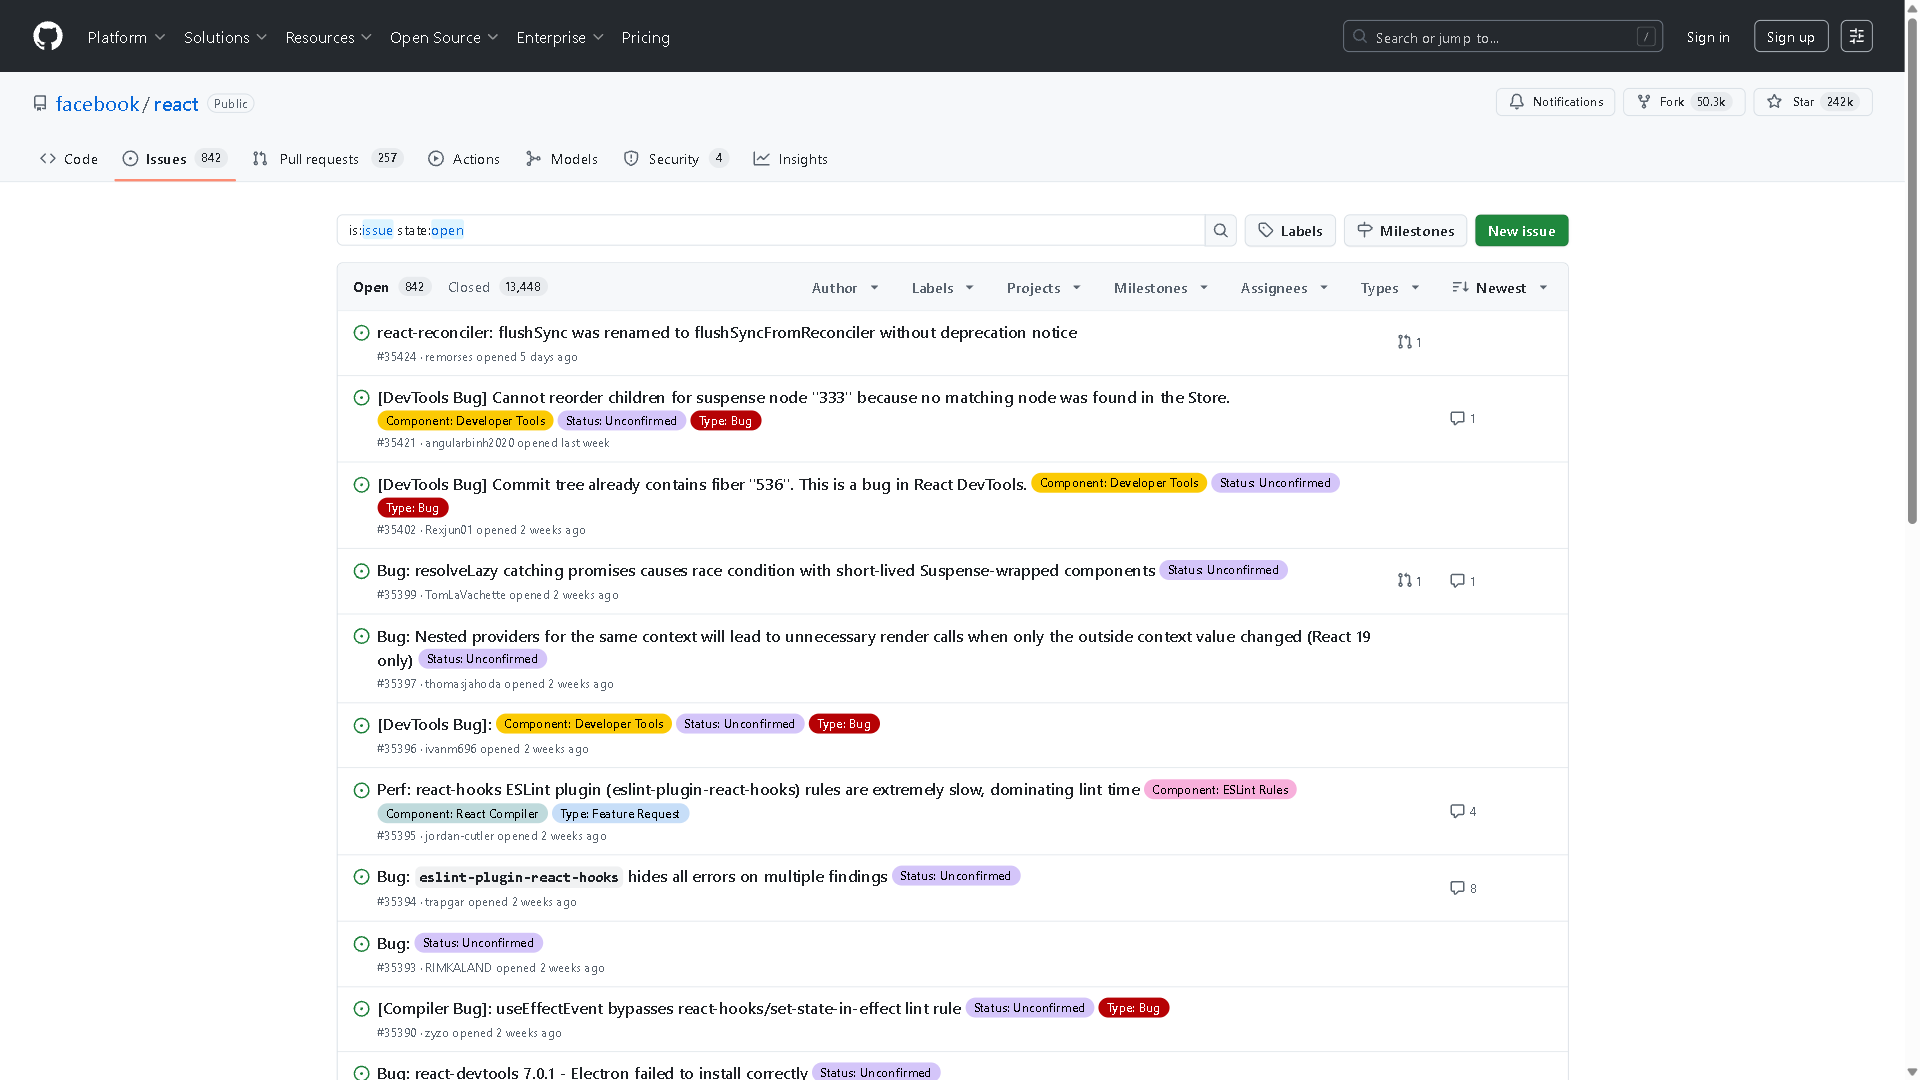Click the magnifier icon in the issues filter bar

[x=1220, y=230]
